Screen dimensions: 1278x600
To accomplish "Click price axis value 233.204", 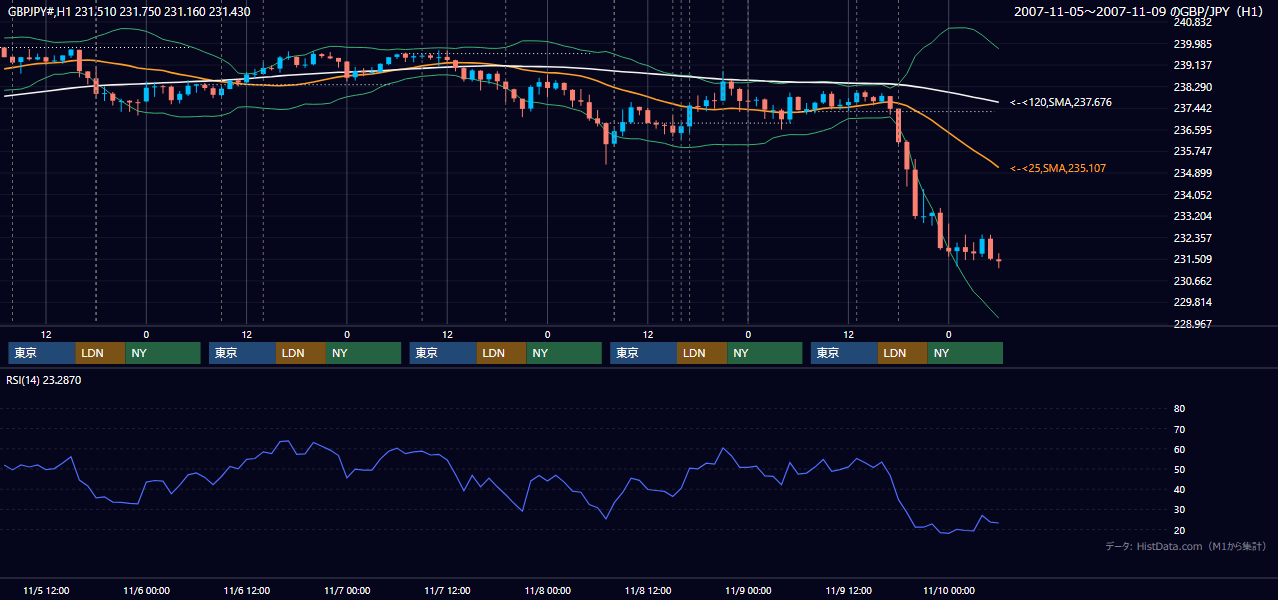I will (x=1192, y=216).
